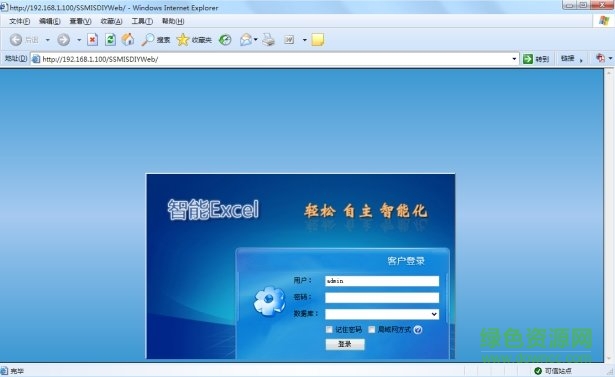Print the page with the printer icon
The width and height of the screenshot is (615, 377).
(x=269, y=40)
